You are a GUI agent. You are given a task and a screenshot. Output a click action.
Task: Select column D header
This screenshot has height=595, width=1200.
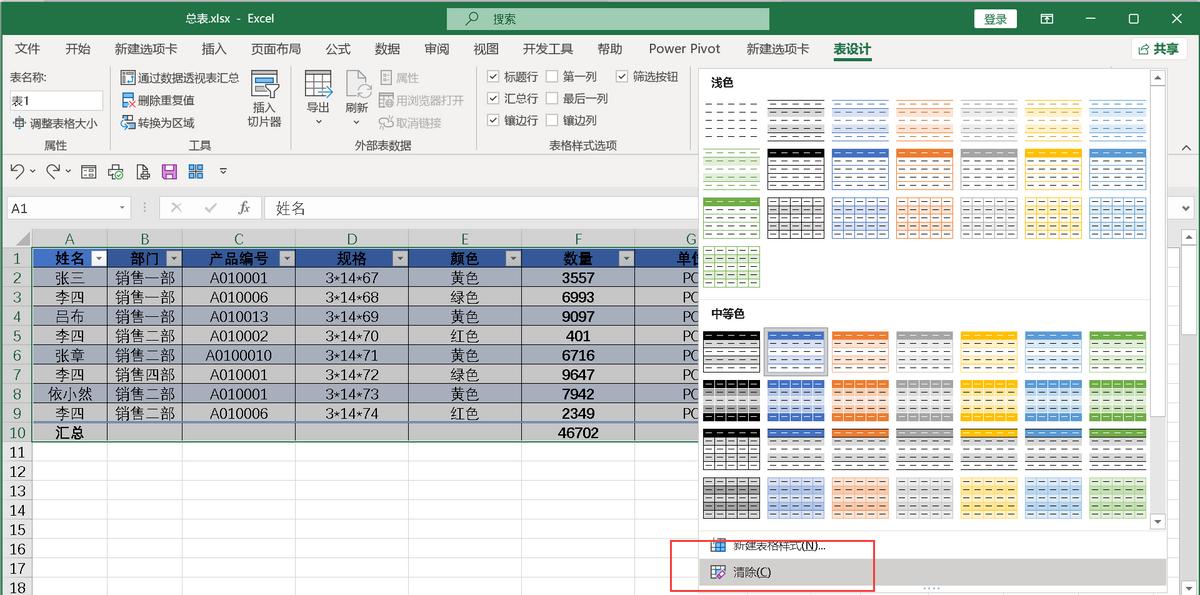(352, 238)
